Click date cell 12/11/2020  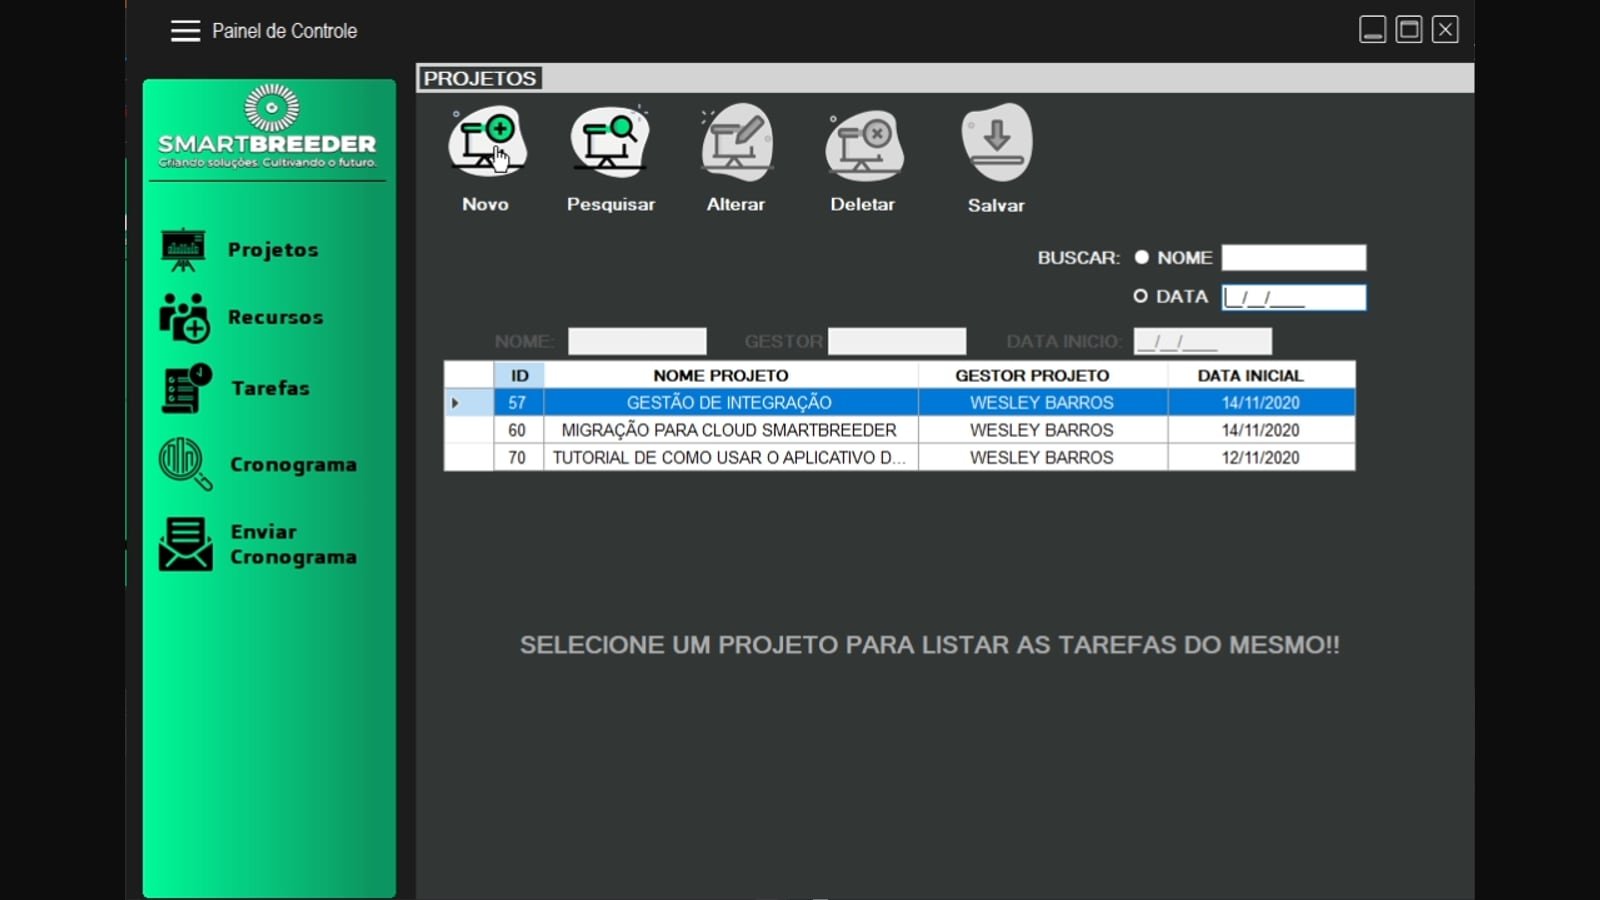coord(1262,457)
